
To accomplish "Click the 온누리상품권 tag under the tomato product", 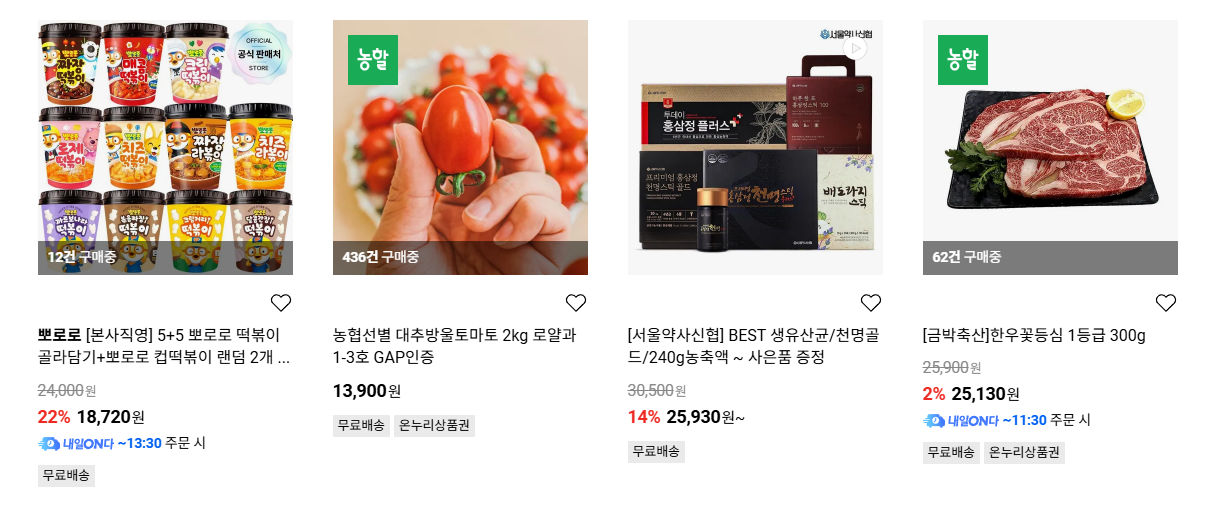I will (x=434, y=425).
